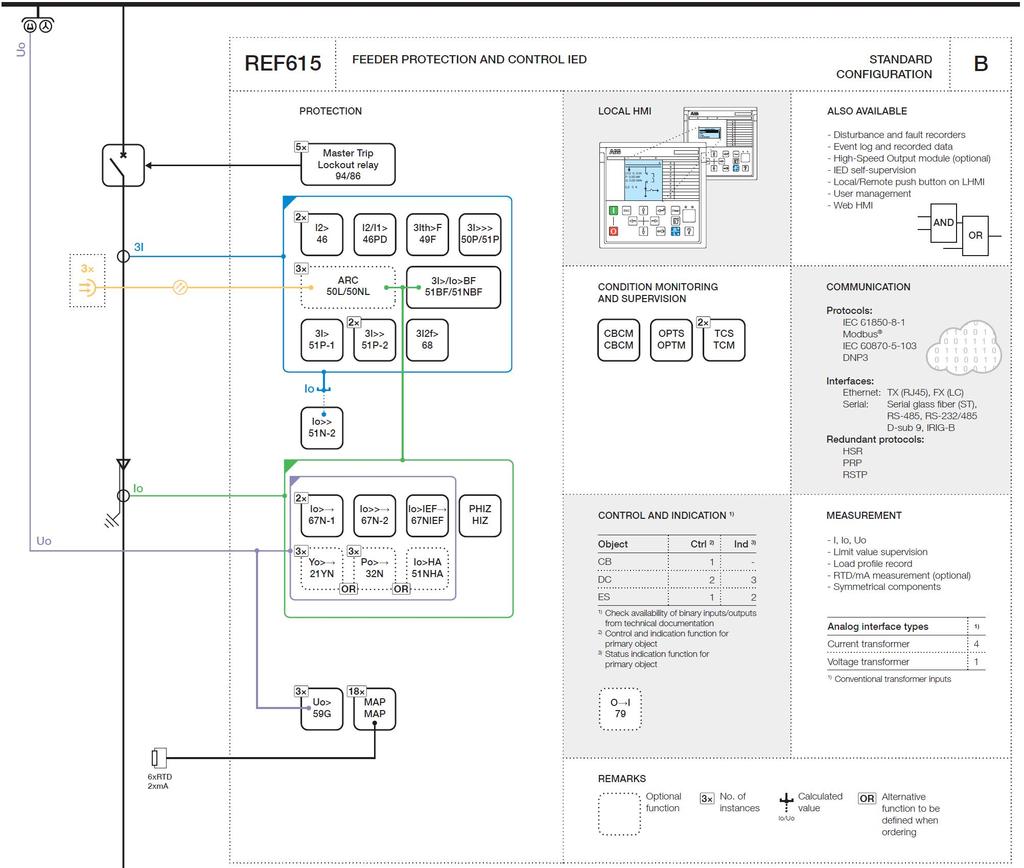This screenshot has width=1024, height=868.
Task: Select the COMMUNICATION section heading
Action: (x=868, y=287)
